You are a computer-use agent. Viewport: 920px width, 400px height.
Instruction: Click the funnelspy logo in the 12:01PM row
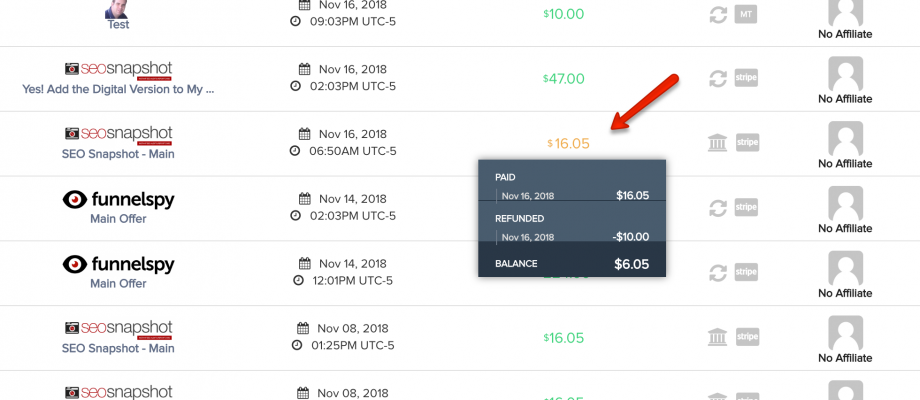(118, 265)
